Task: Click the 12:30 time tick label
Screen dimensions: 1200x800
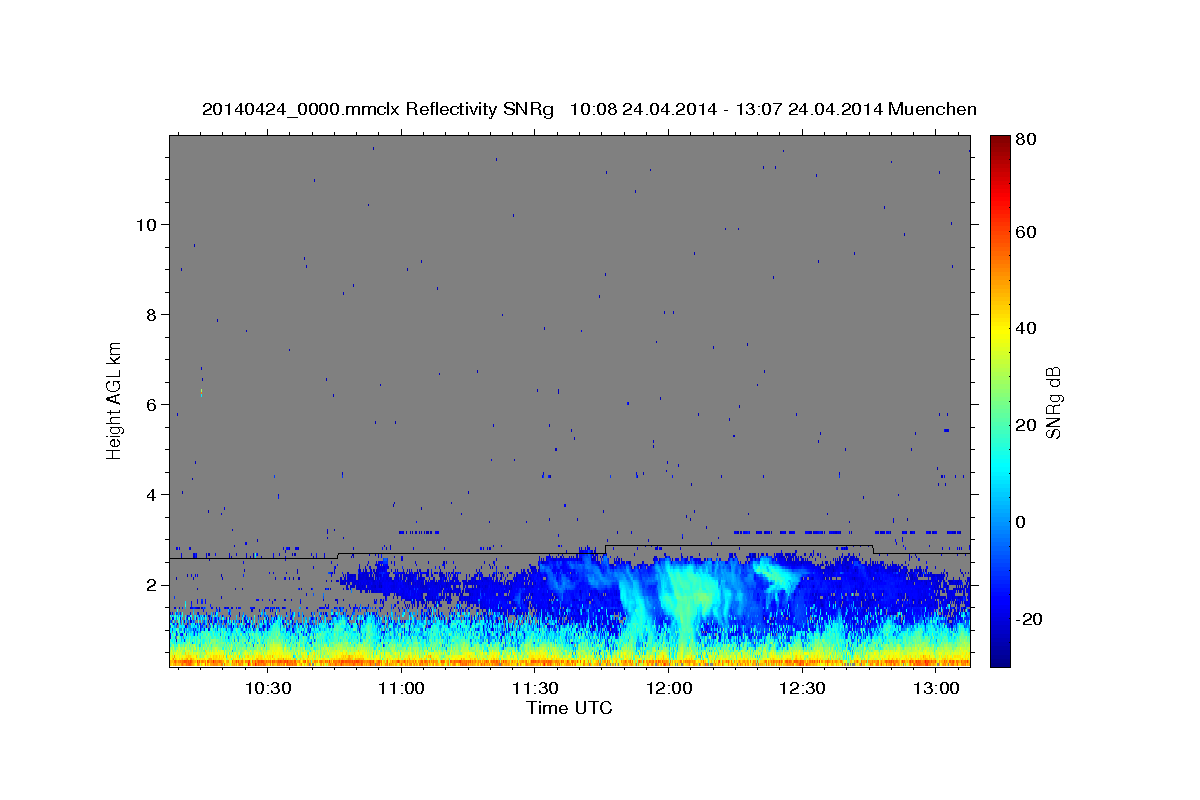Action: (x=802, y=689)
